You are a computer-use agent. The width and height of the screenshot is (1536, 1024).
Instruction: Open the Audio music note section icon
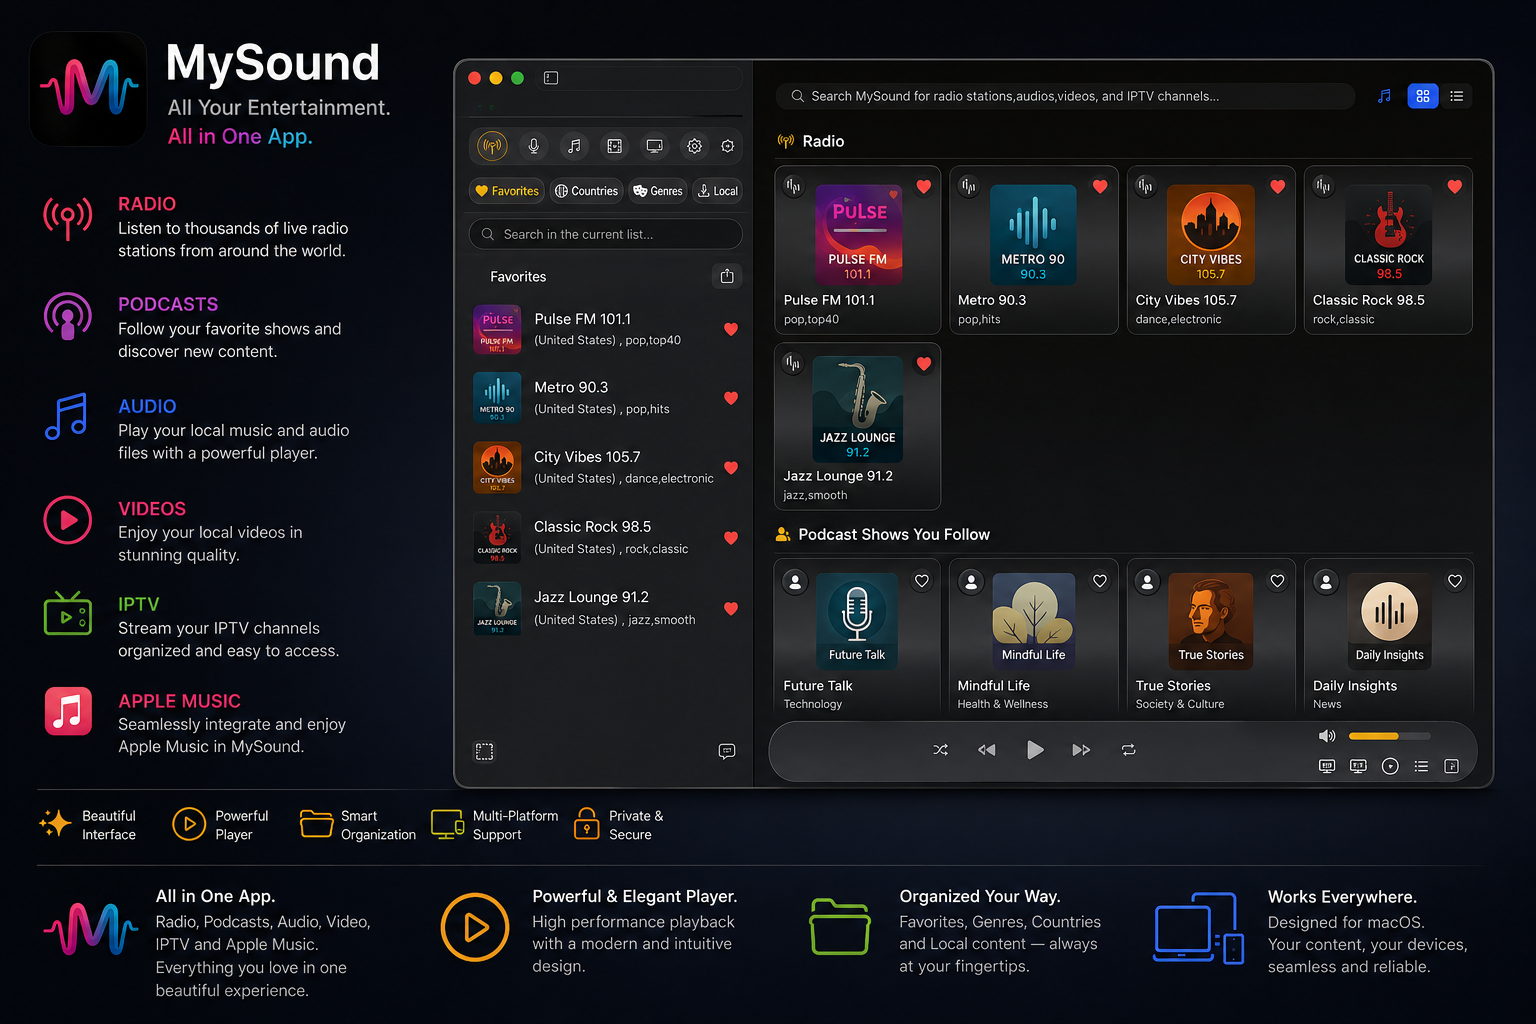574,146
